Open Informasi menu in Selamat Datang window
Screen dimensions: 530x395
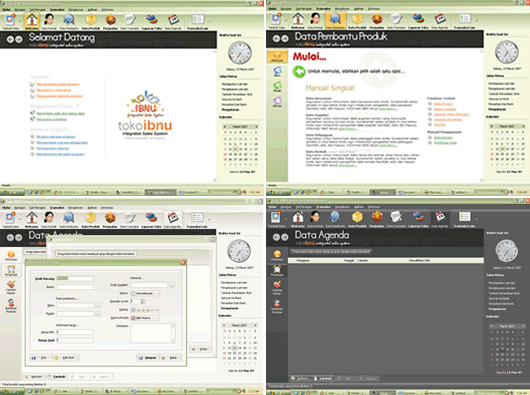click(107, 9)
